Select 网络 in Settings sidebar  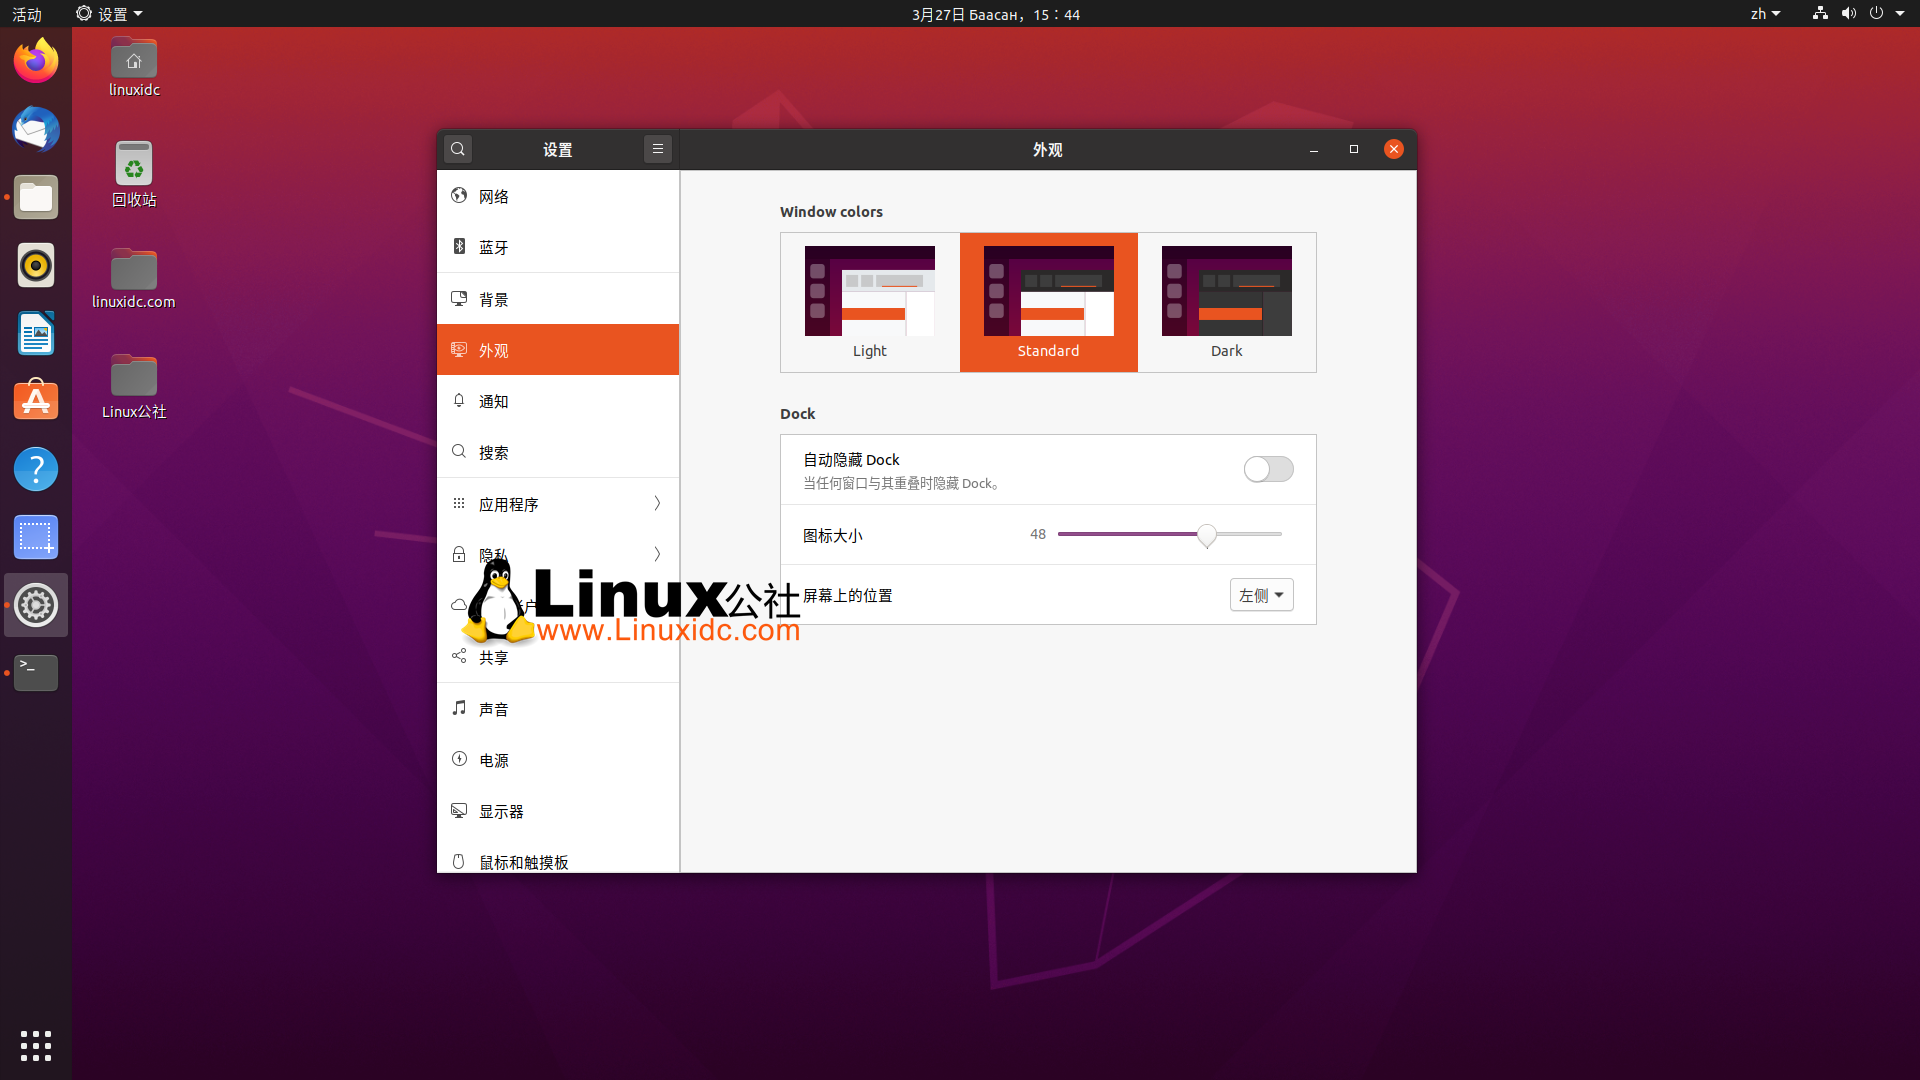558,196
